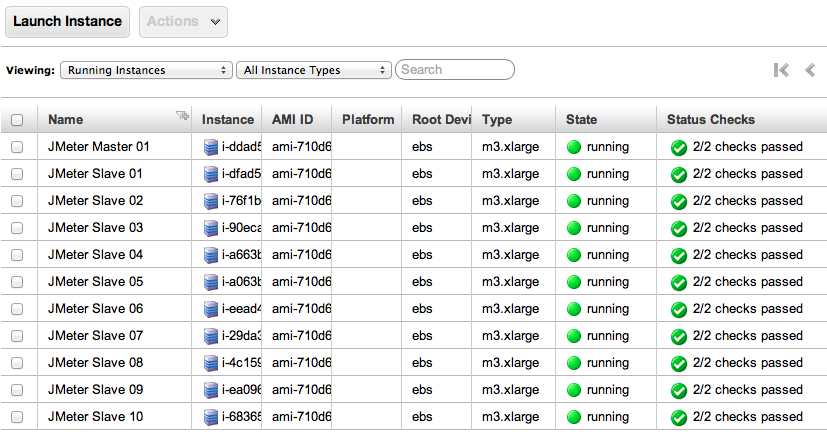
Task: Check the JMeter Slave 09 checkbox
Action: [x=17, y=389]
